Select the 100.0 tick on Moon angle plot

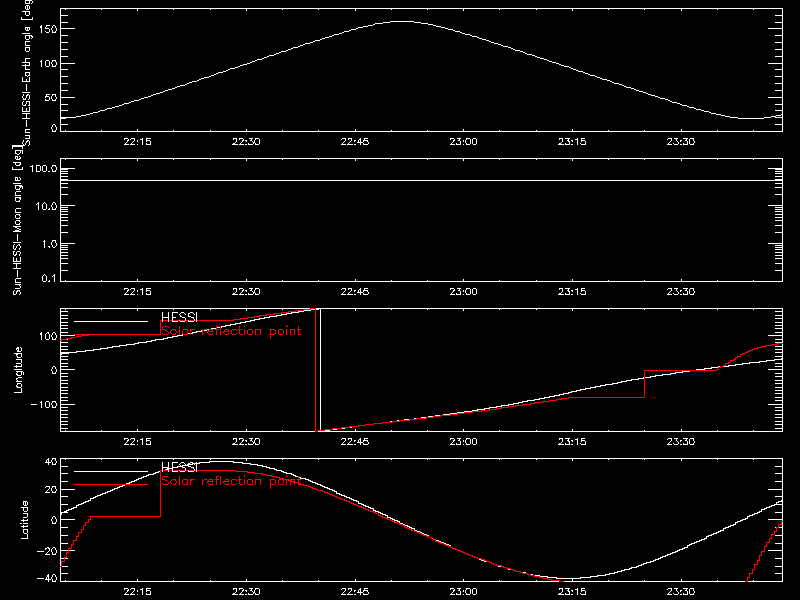tap(43, 168)
